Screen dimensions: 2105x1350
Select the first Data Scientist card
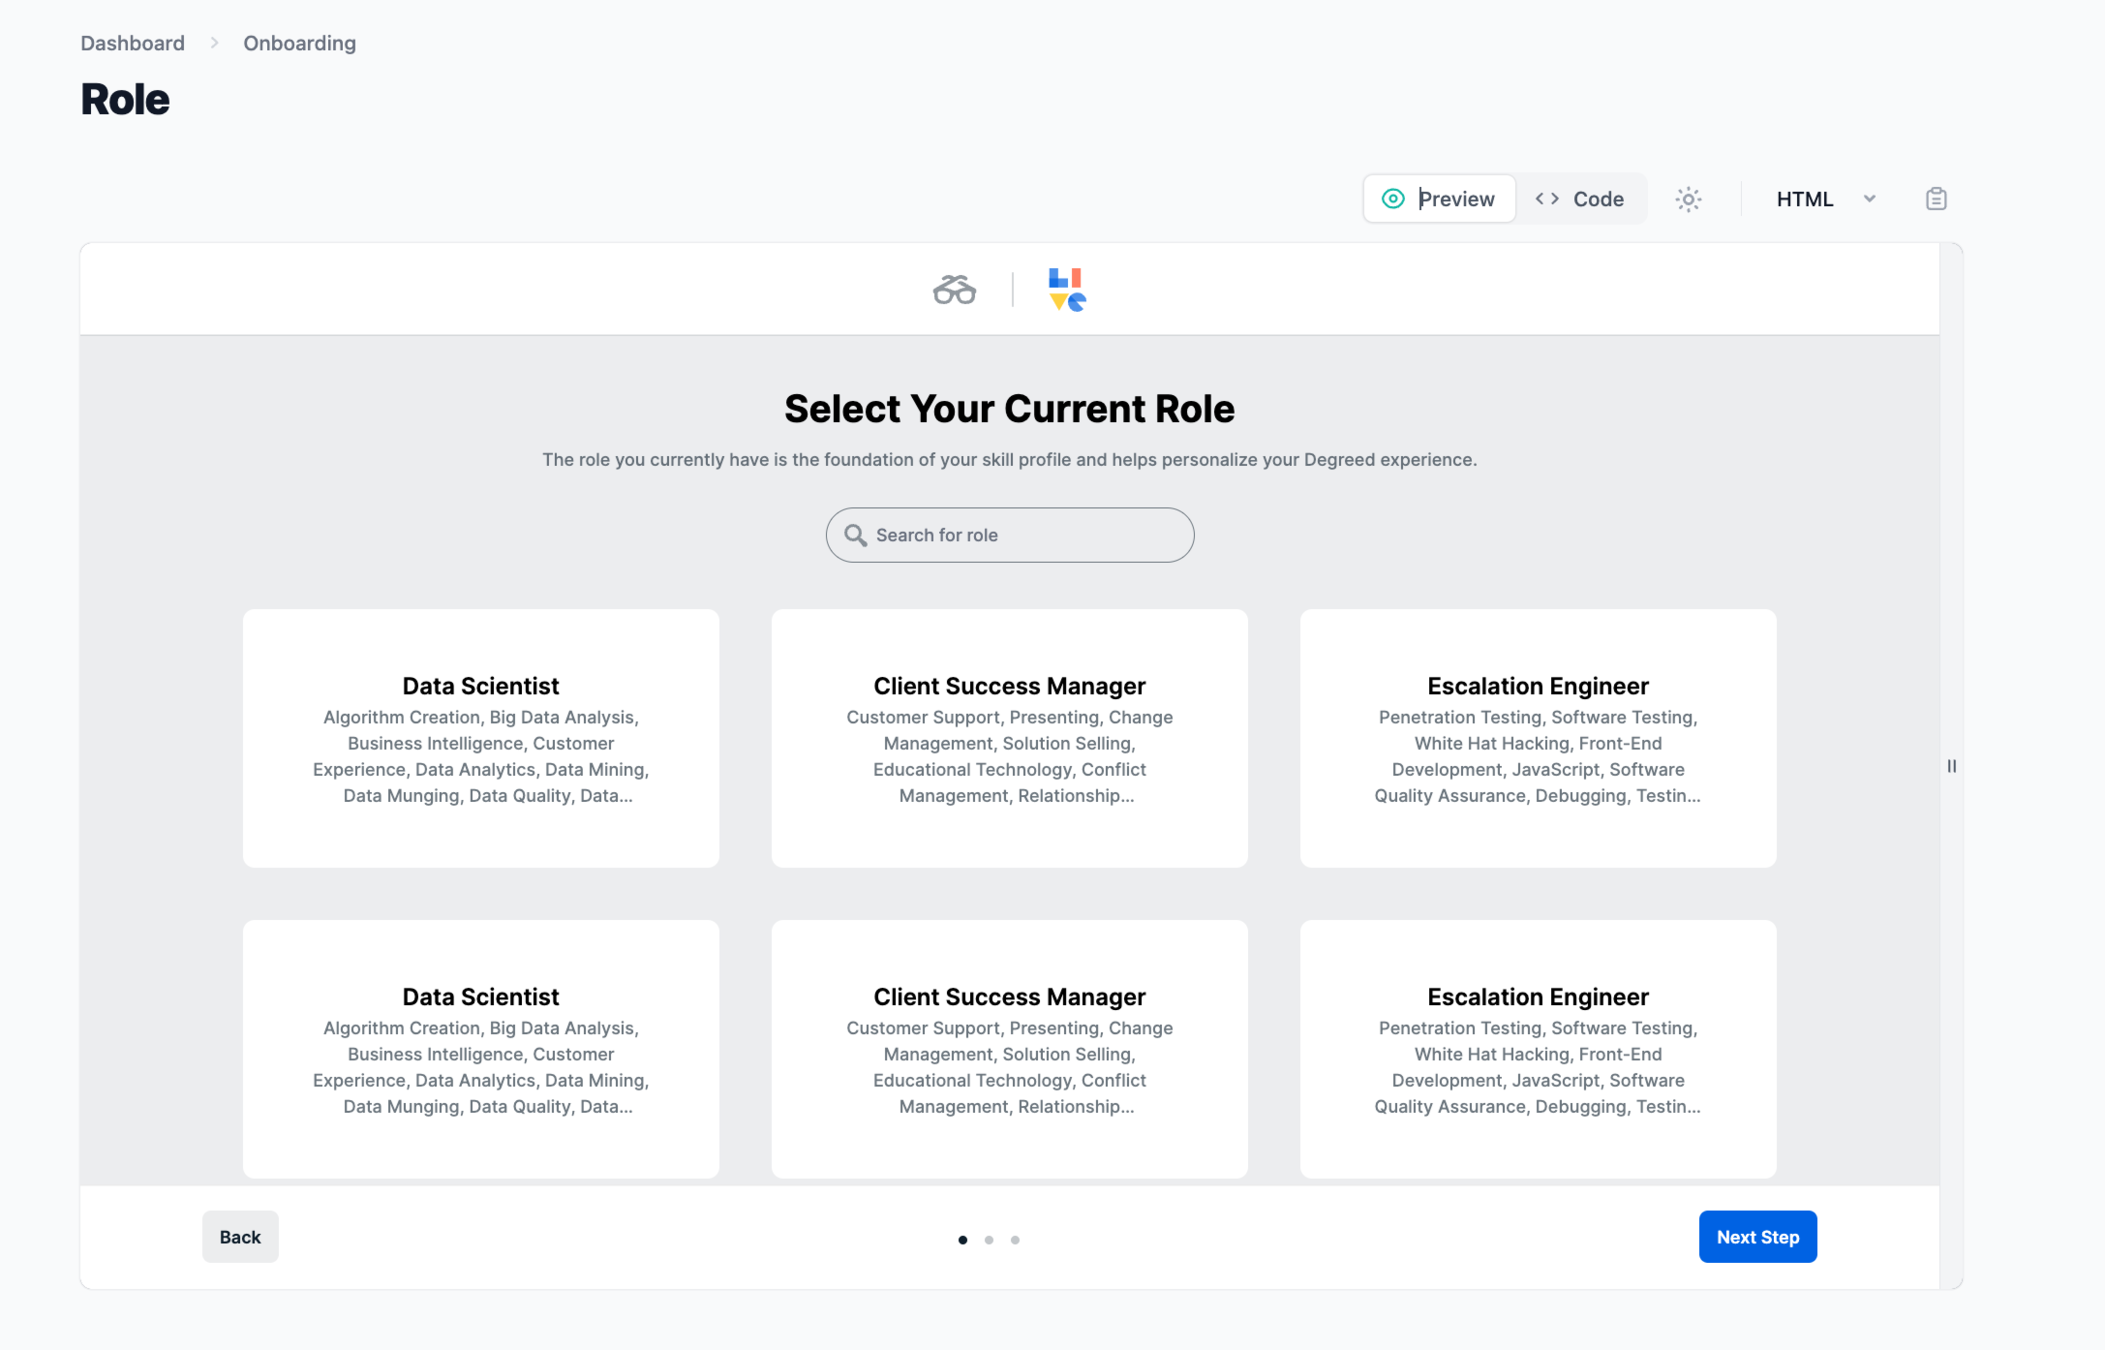pos(480,738)
